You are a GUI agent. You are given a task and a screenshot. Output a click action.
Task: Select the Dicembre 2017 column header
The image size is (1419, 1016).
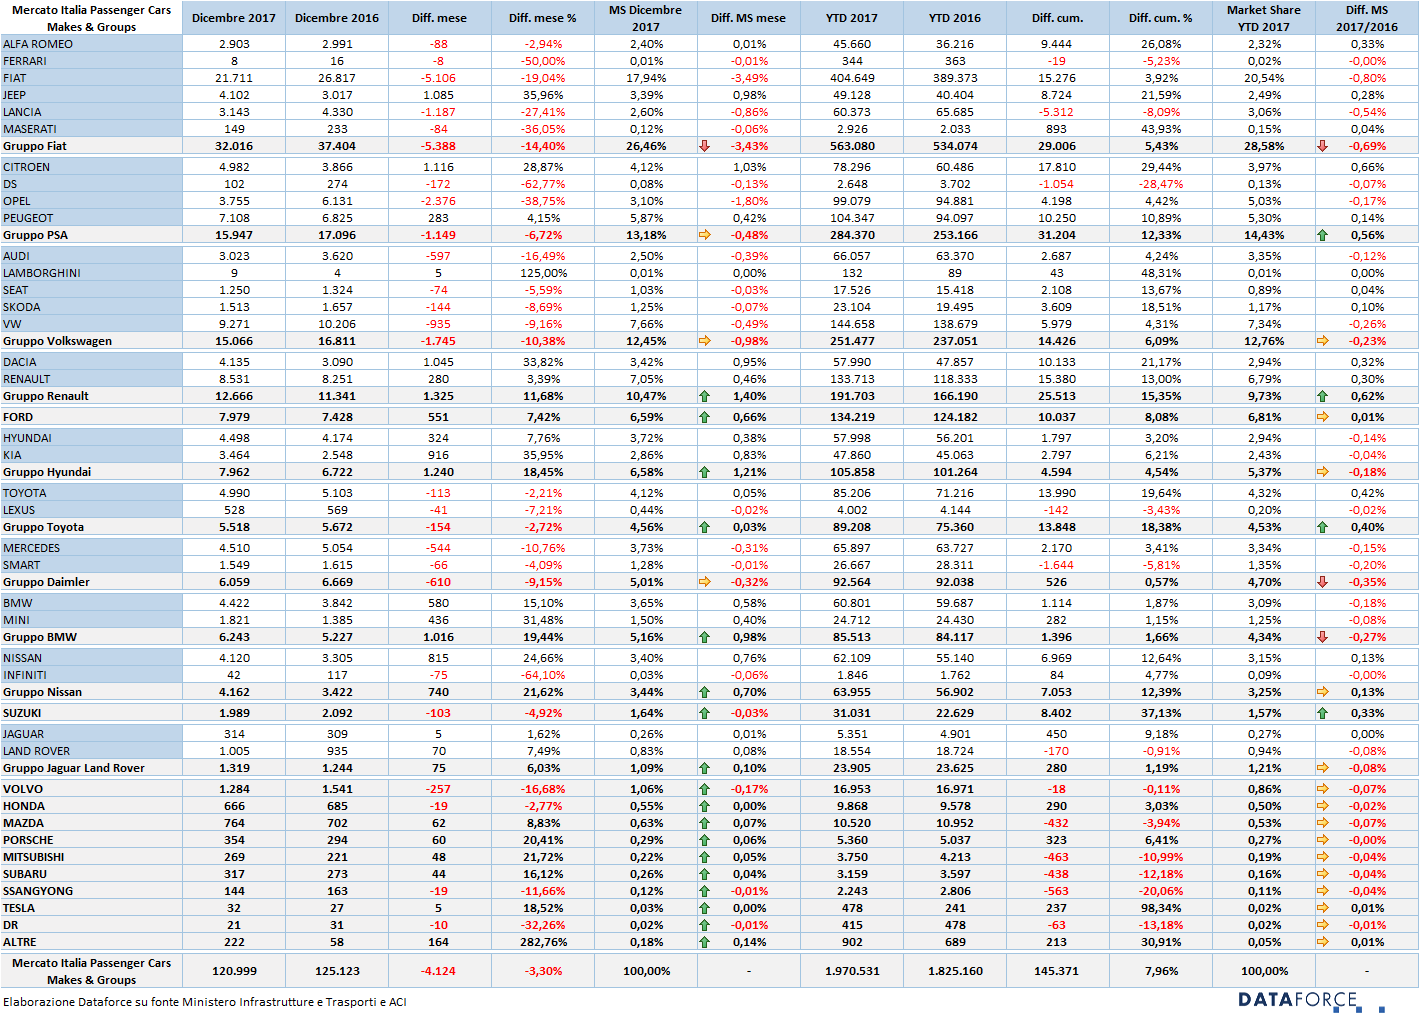[x=234, y=18]
